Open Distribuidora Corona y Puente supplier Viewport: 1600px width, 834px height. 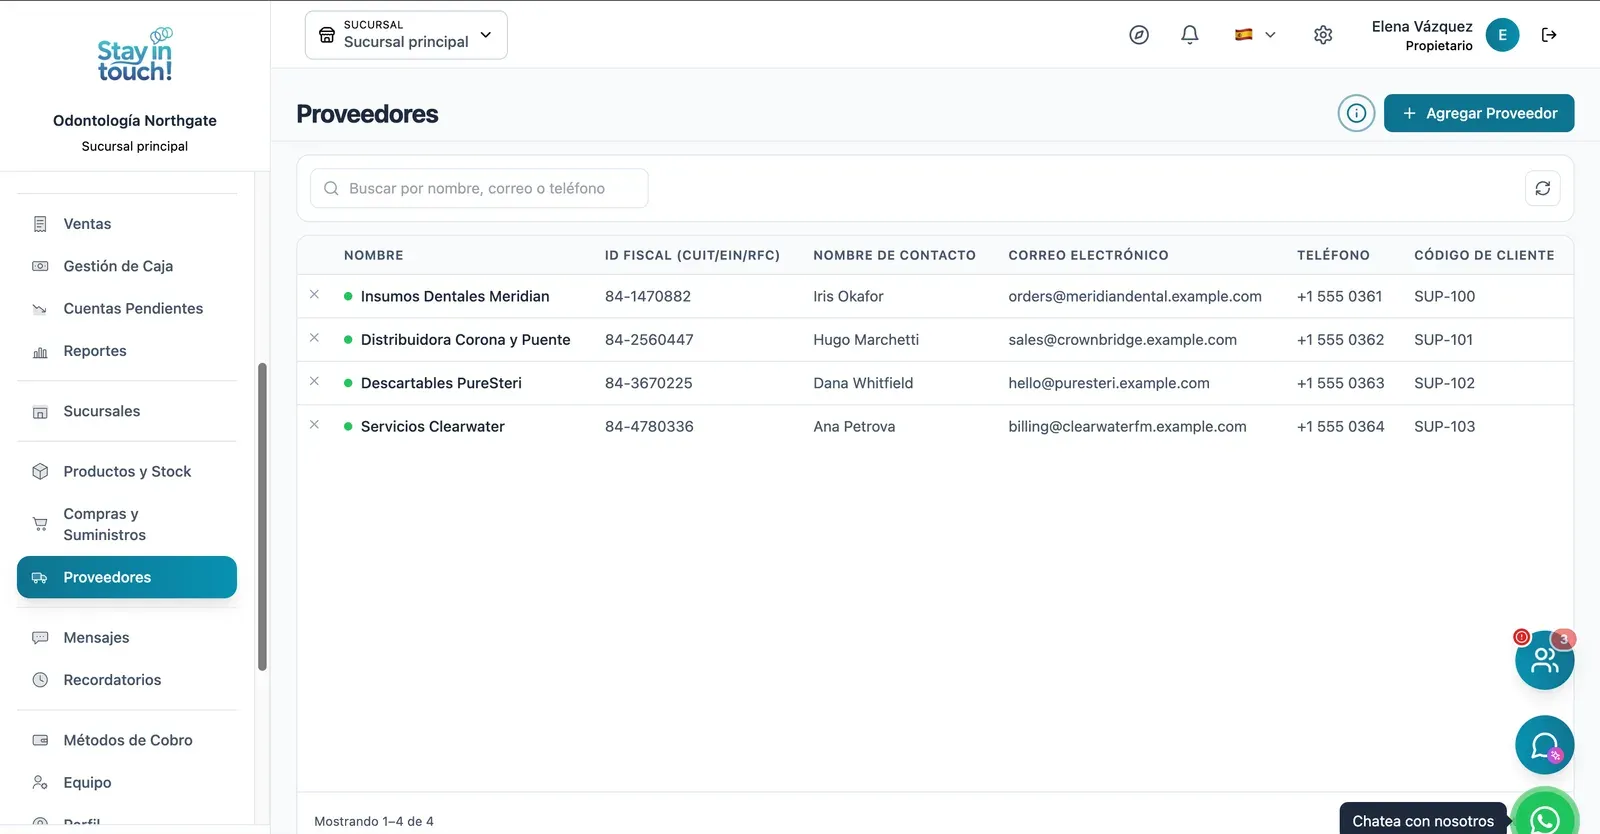pyautogui.click(x=465, y=339)
